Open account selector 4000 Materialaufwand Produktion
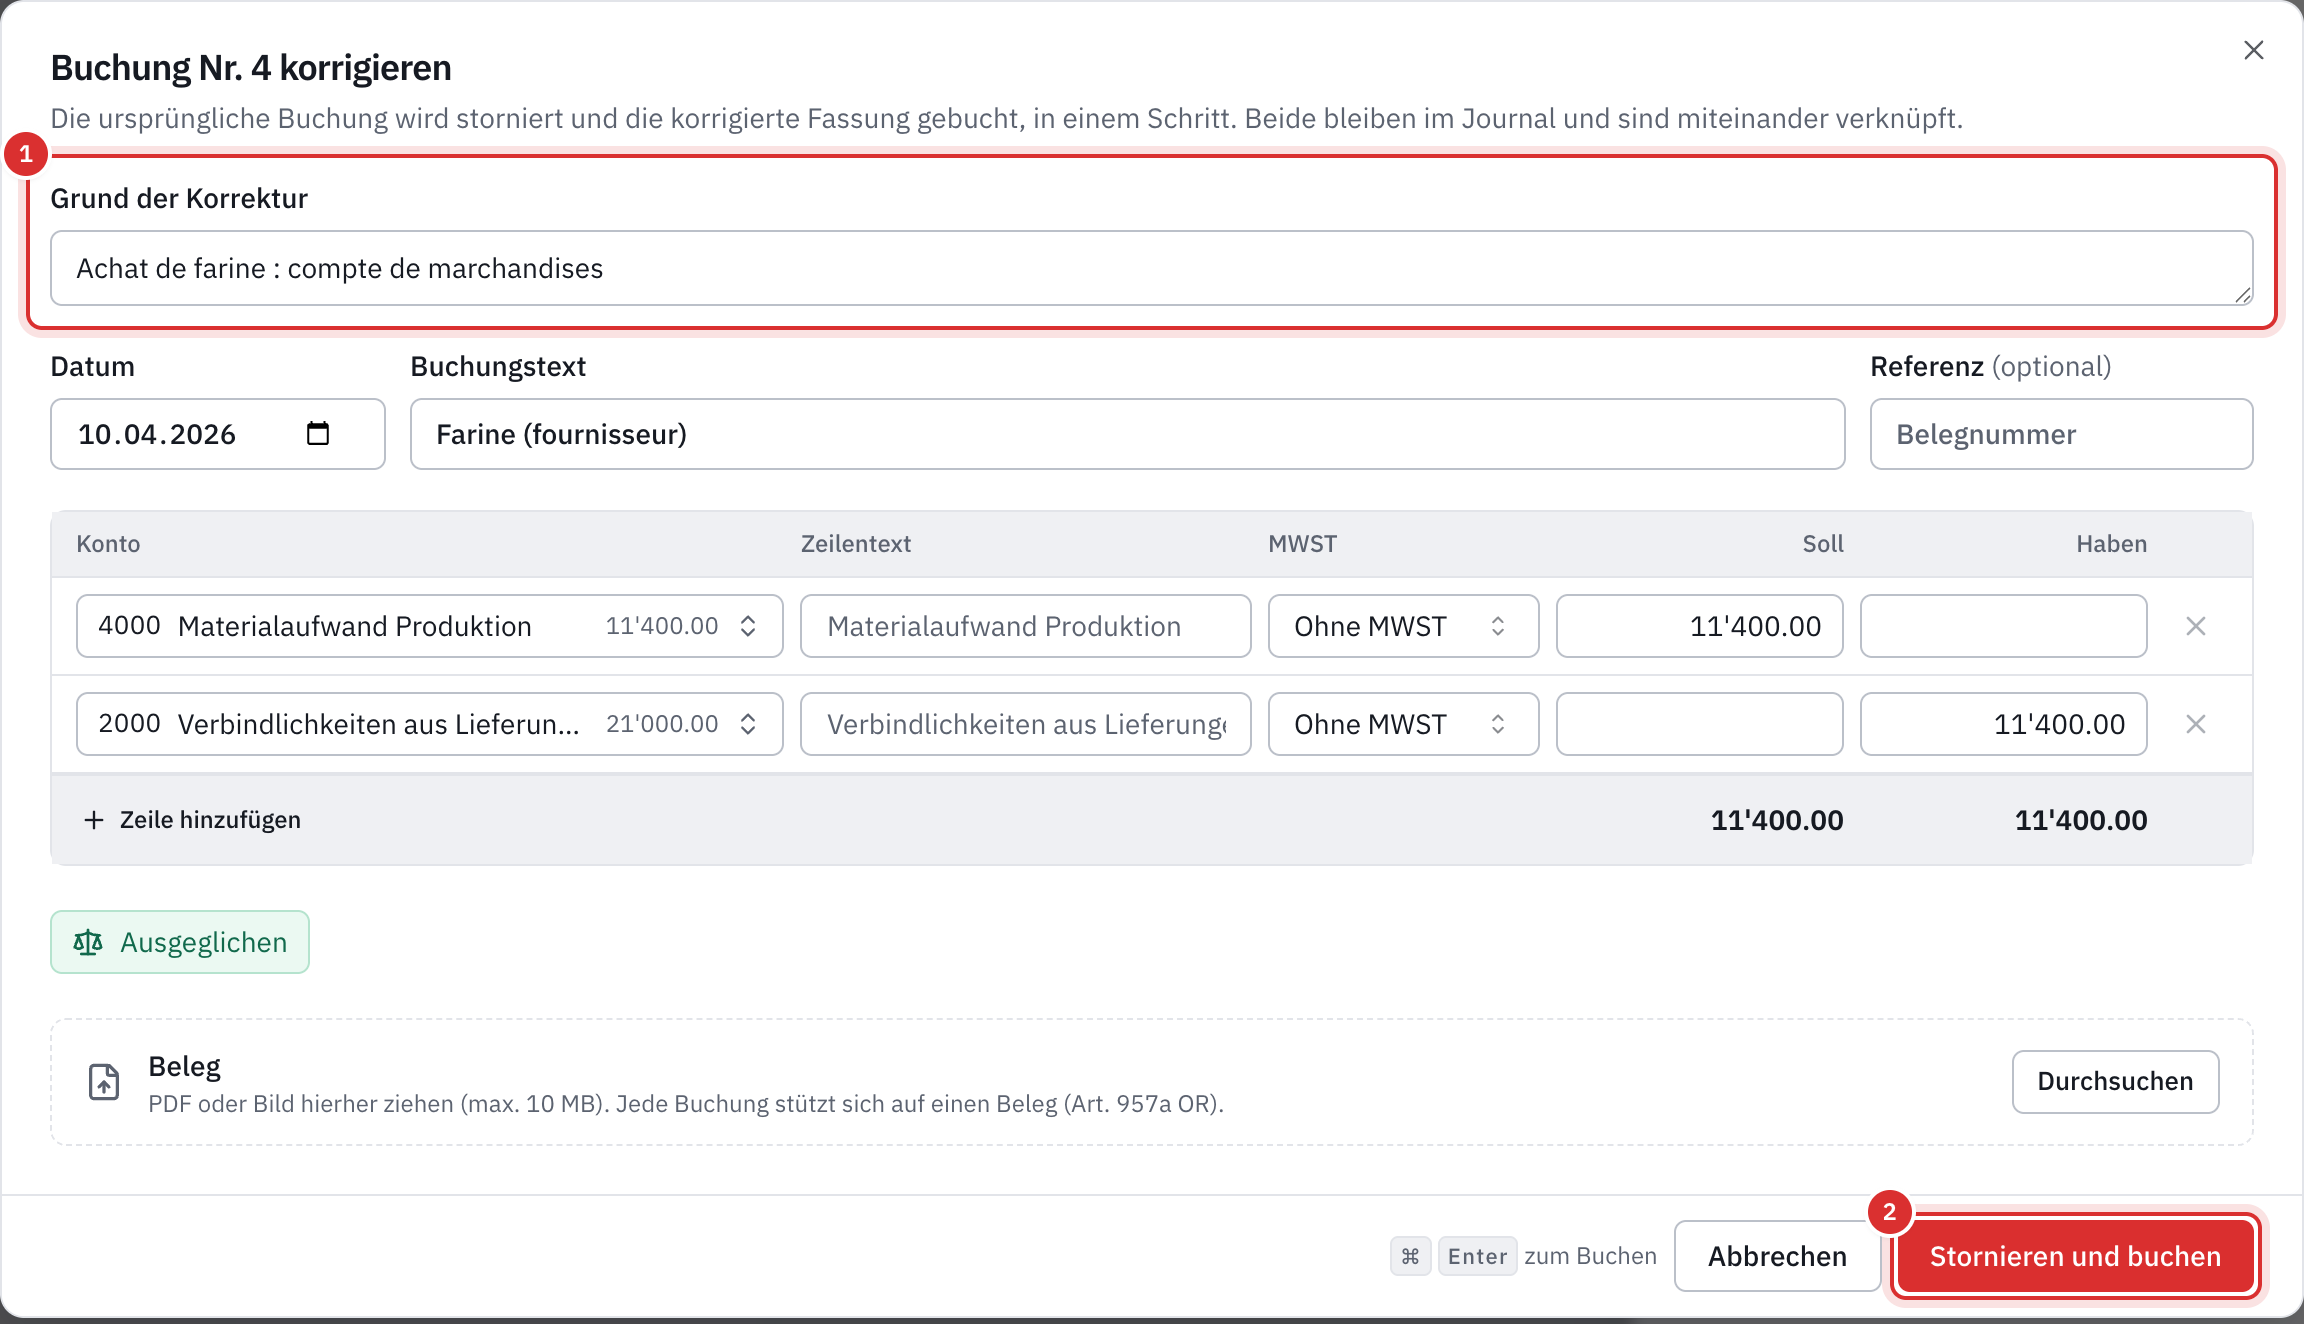Image resolution: width=2304 pixels, height=1324 pixels. coord(429,626)
